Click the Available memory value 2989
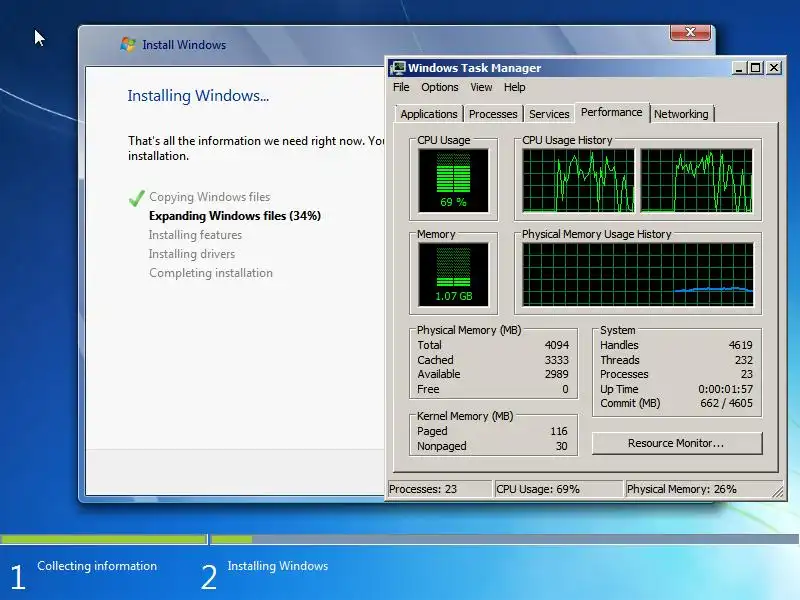800x600 pixels. 557,374
